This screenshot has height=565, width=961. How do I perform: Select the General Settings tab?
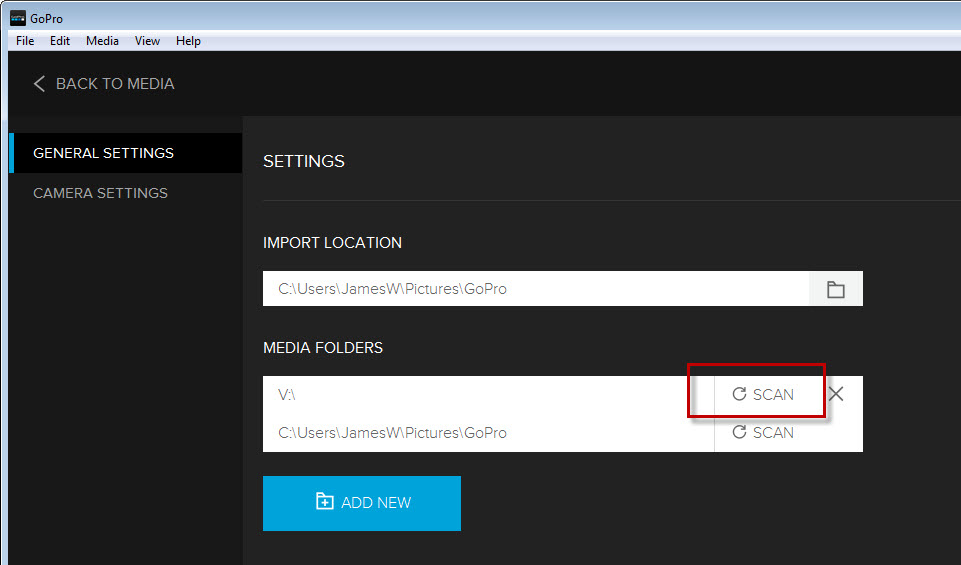pyautogui.click(x=104, y=153)
